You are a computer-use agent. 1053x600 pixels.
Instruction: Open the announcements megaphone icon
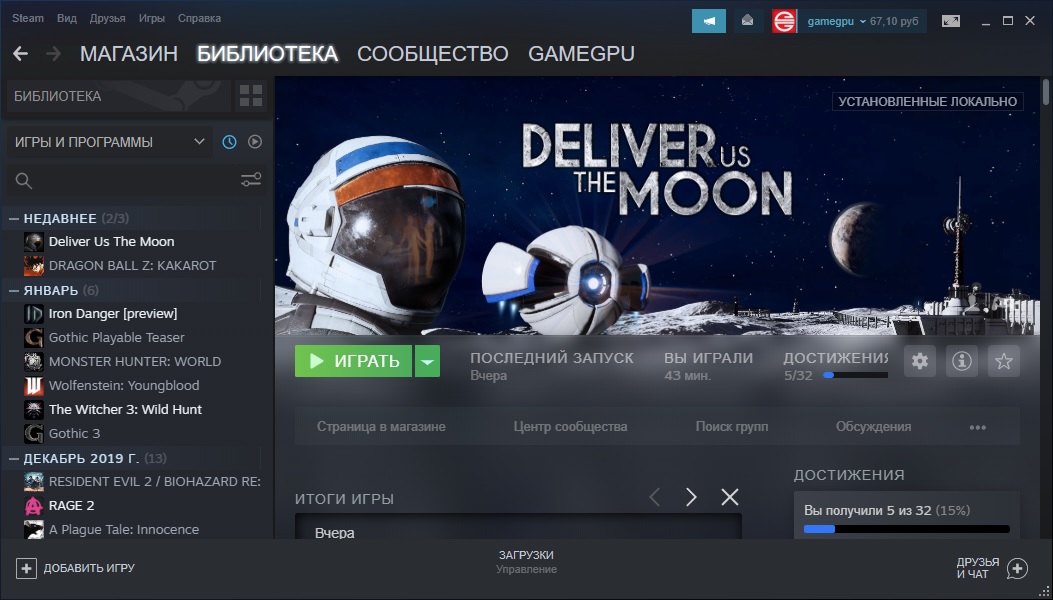click(x=708, y=21)
